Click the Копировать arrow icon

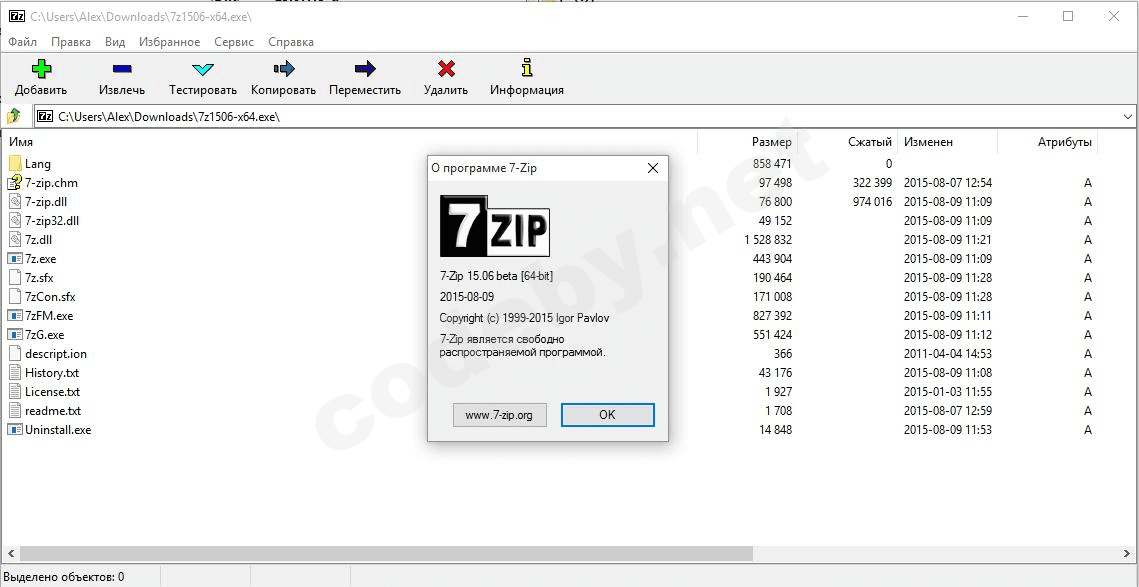point(284,69)
